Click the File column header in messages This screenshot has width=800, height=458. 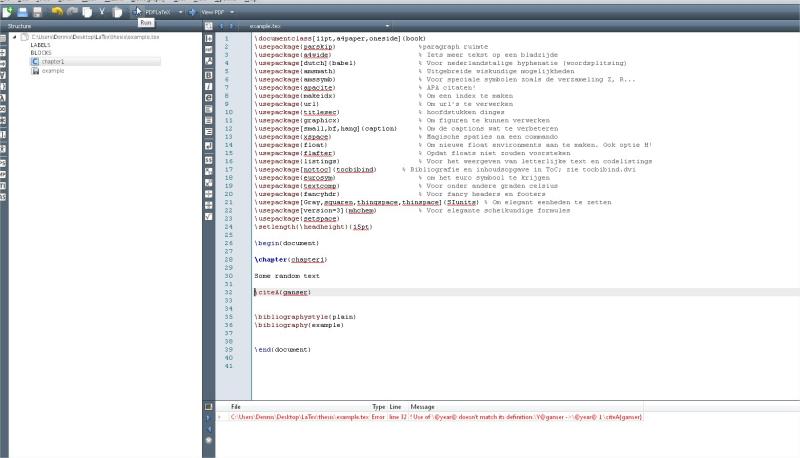236,406
